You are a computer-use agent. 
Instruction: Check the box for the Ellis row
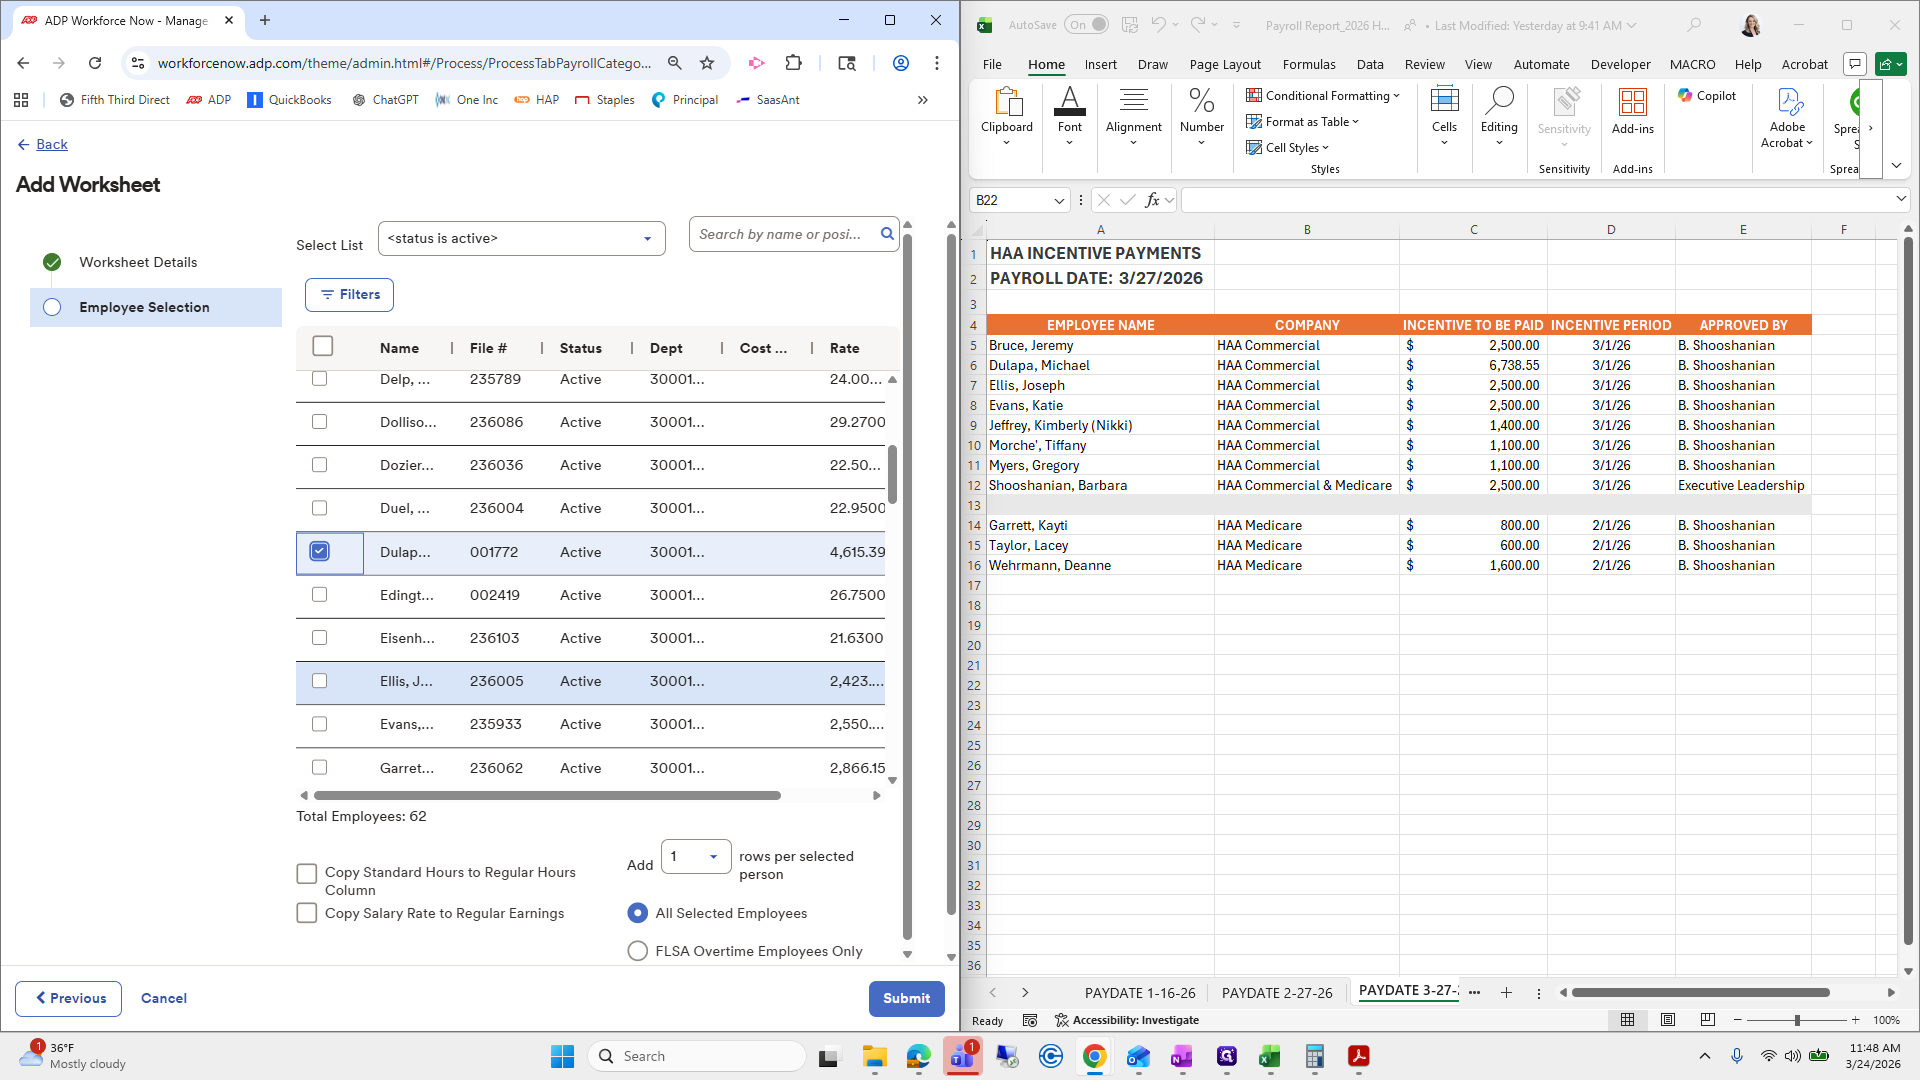click(320, 681)
